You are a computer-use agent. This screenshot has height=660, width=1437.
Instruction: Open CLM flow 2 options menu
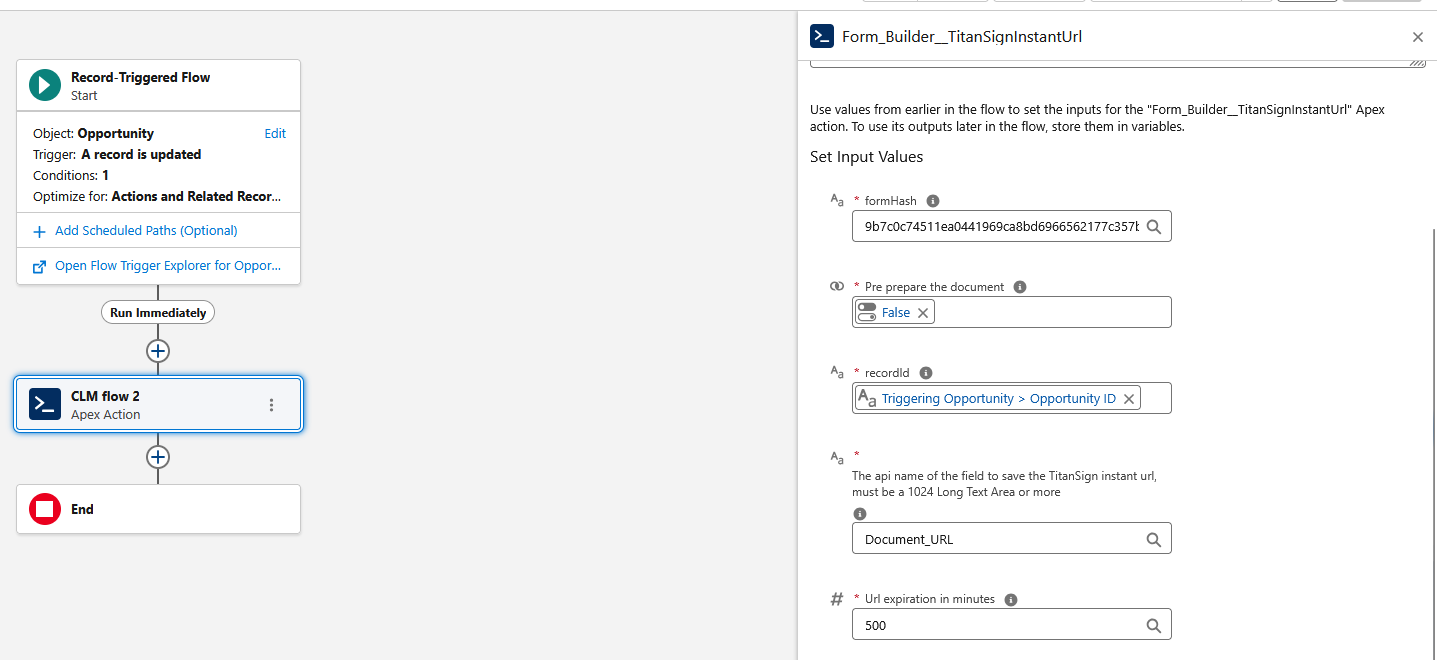click(x=271, y=405)
